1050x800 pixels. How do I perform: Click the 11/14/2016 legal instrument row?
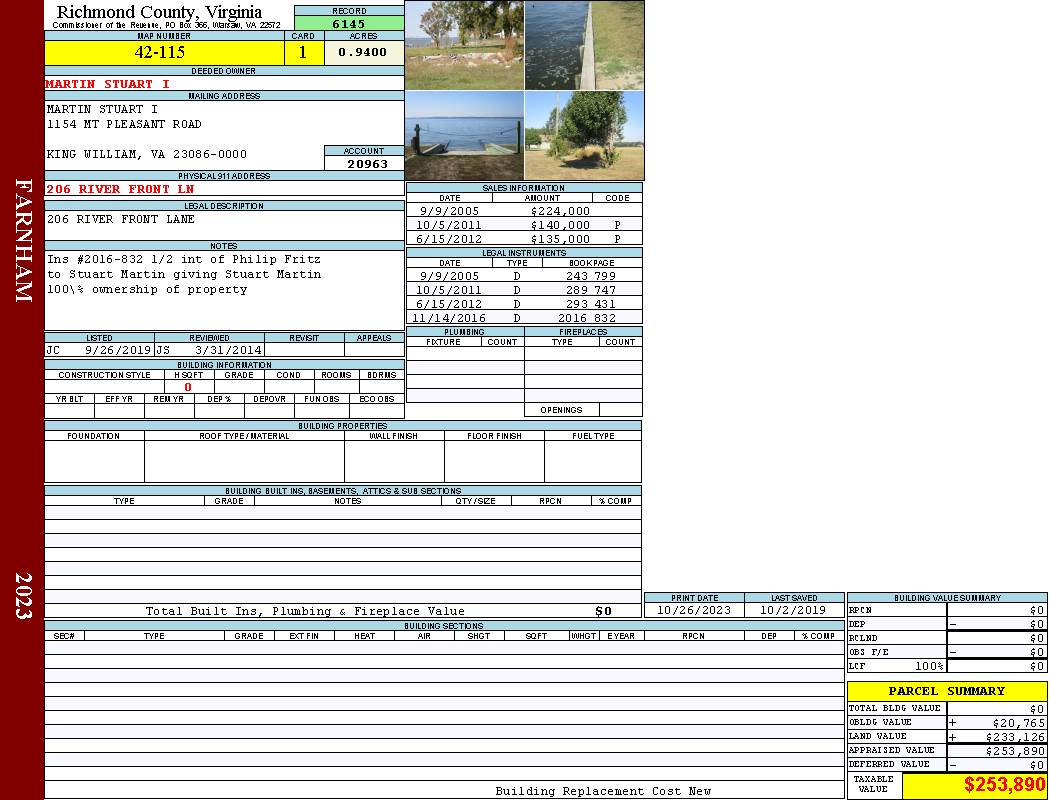pyautogui.click(x=524, y=318)
